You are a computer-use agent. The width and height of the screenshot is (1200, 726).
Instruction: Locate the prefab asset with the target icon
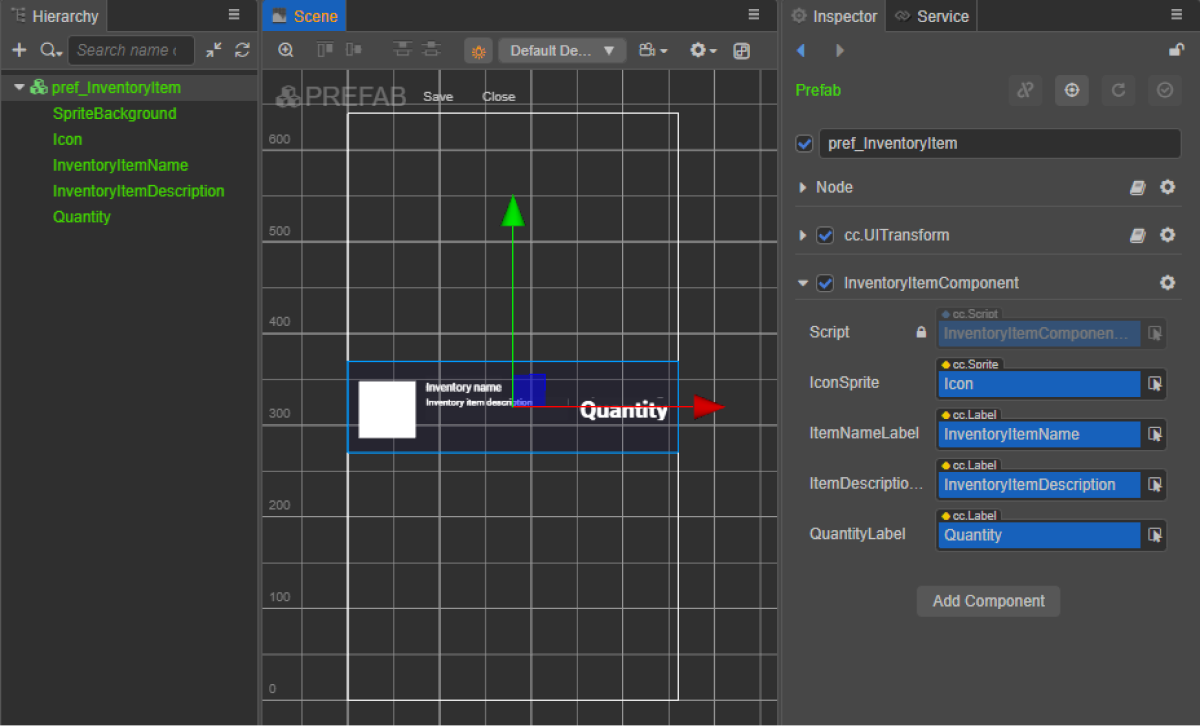1072,90
